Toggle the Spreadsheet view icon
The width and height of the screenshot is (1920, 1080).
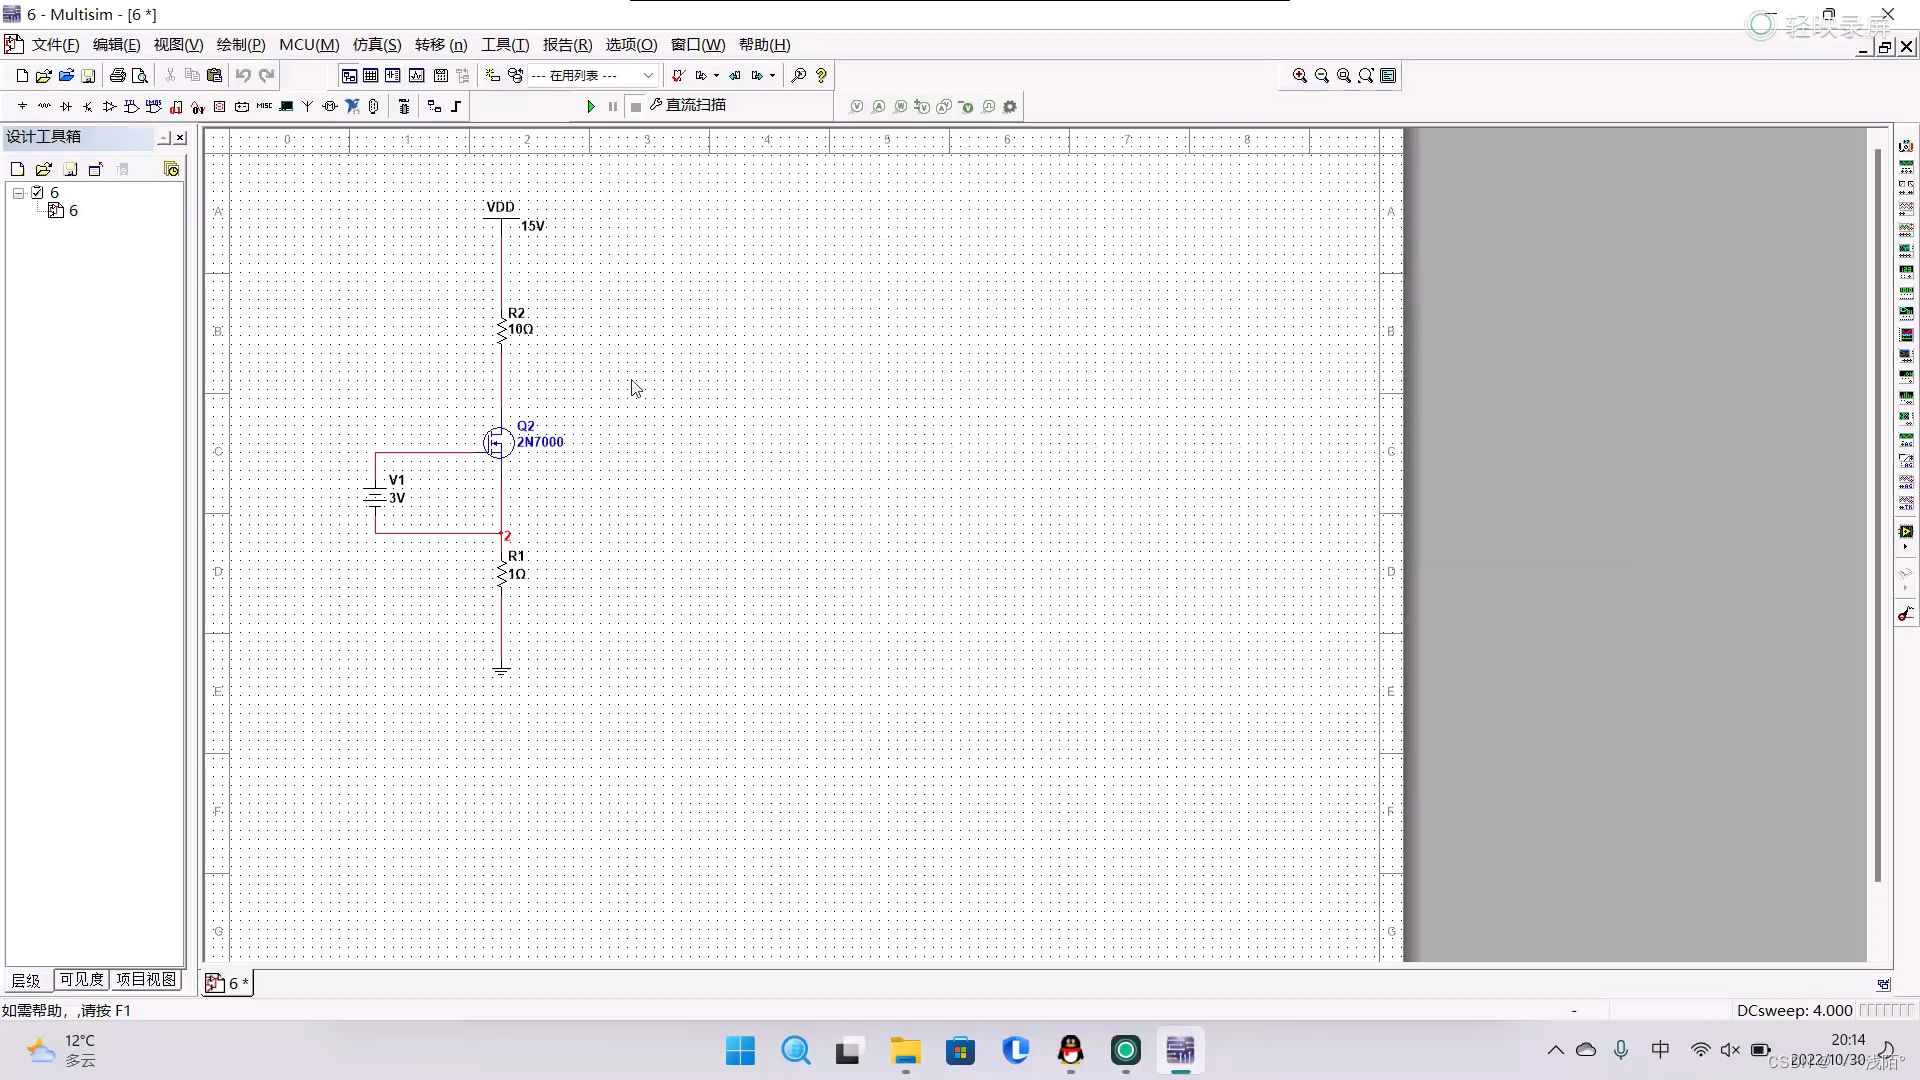[371, 75]
